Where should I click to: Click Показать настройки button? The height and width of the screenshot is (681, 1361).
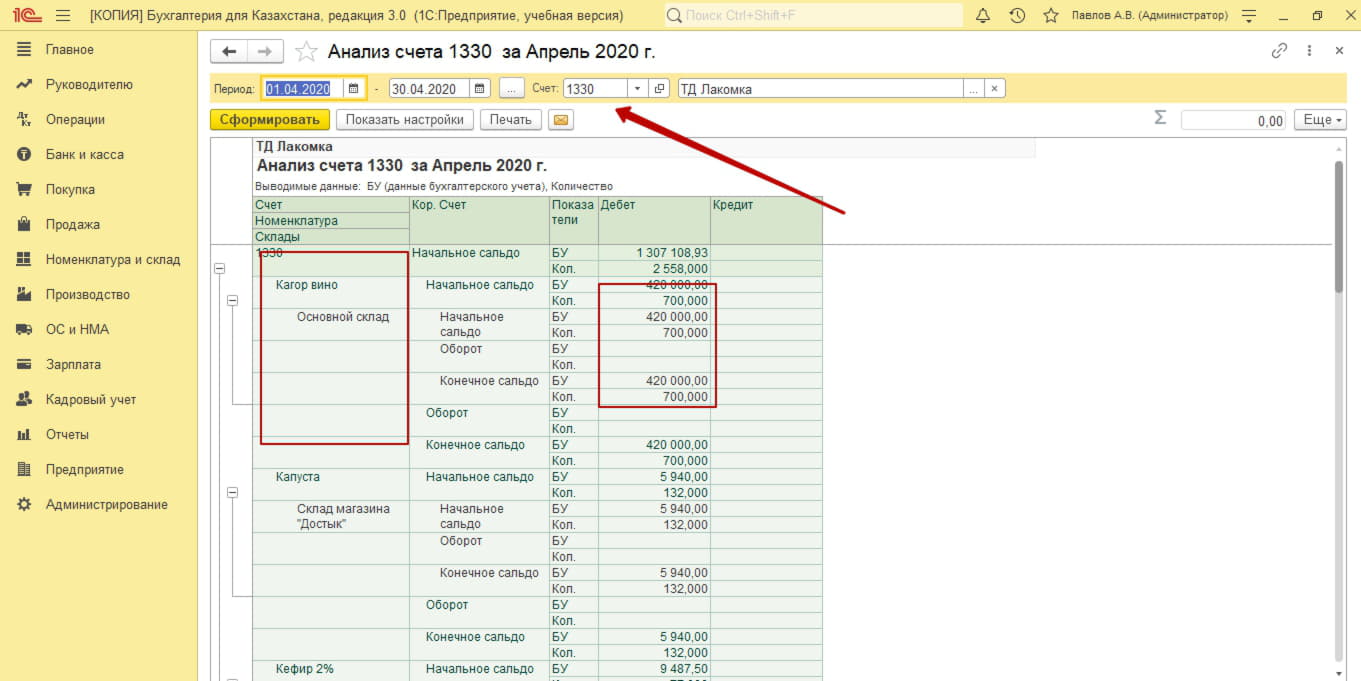click(404, 120)
